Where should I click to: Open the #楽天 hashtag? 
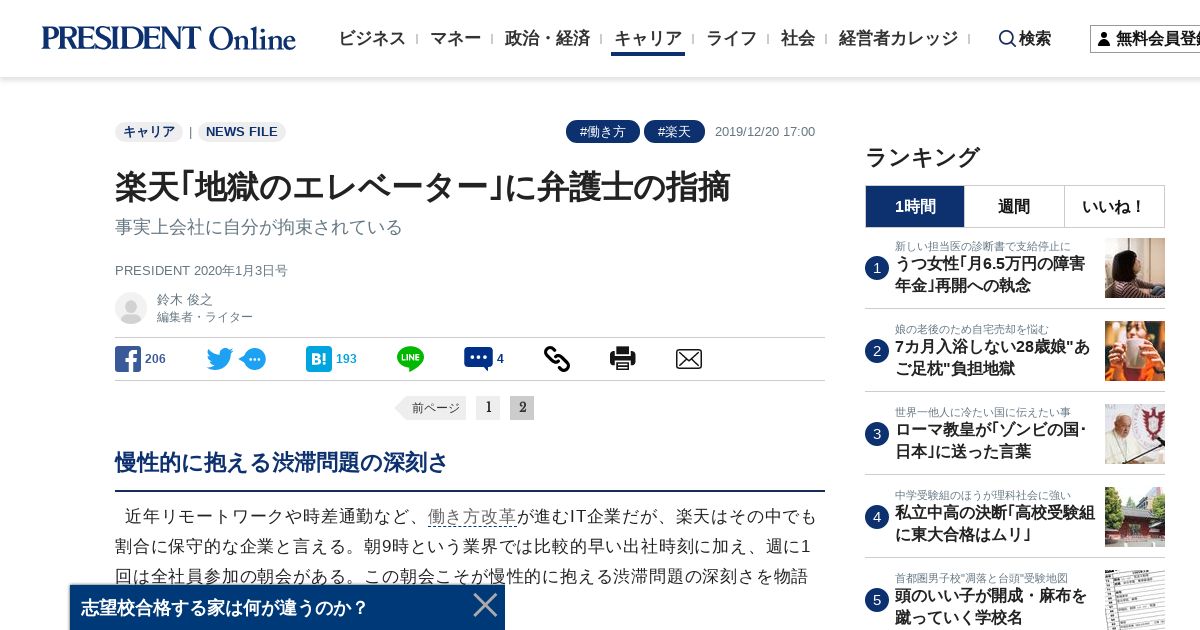674,132
